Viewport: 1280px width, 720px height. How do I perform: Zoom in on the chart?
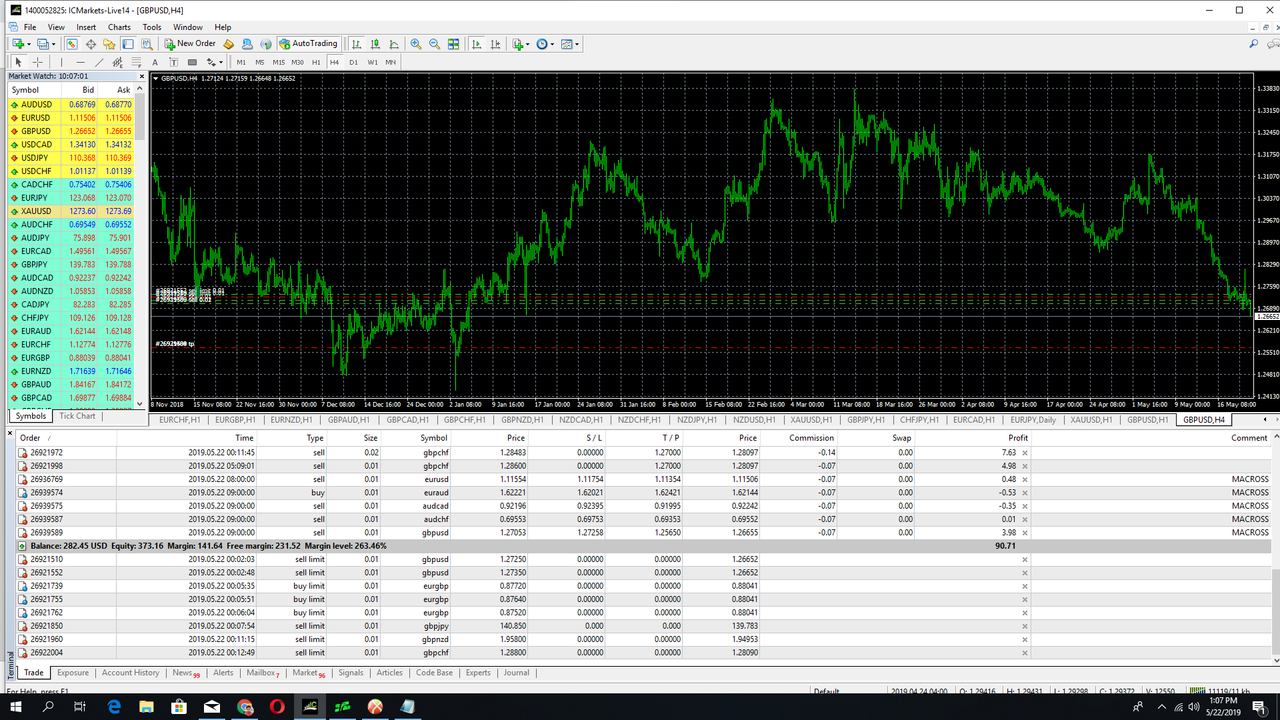(416, 44)
